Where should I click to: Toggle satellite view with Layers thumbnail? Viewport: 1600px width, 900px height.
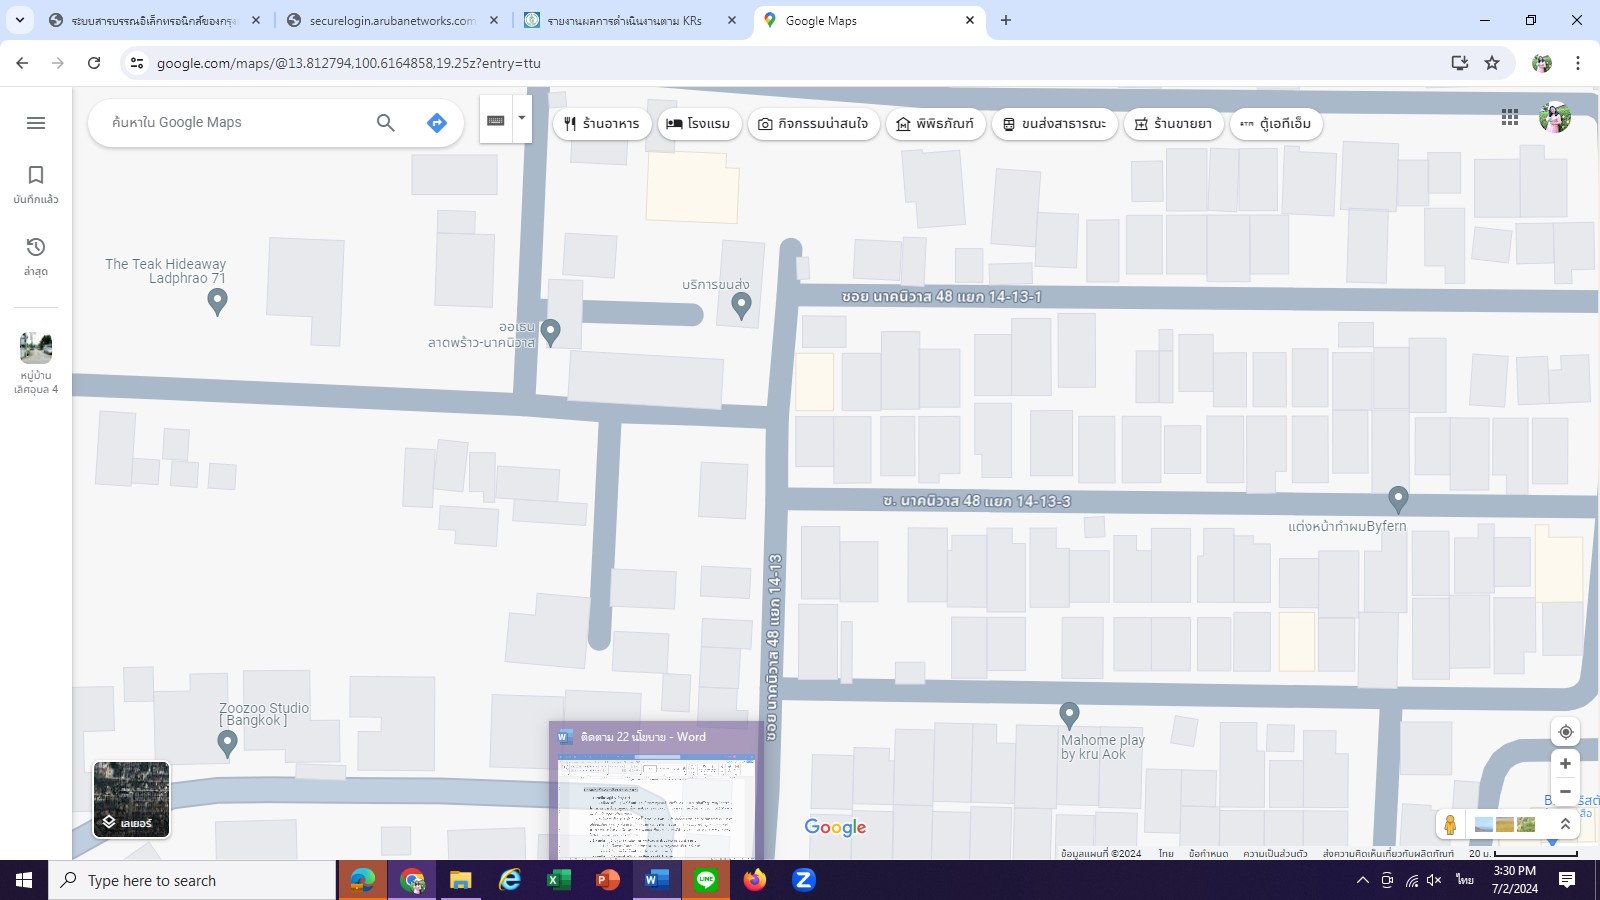tap(131, 799)
